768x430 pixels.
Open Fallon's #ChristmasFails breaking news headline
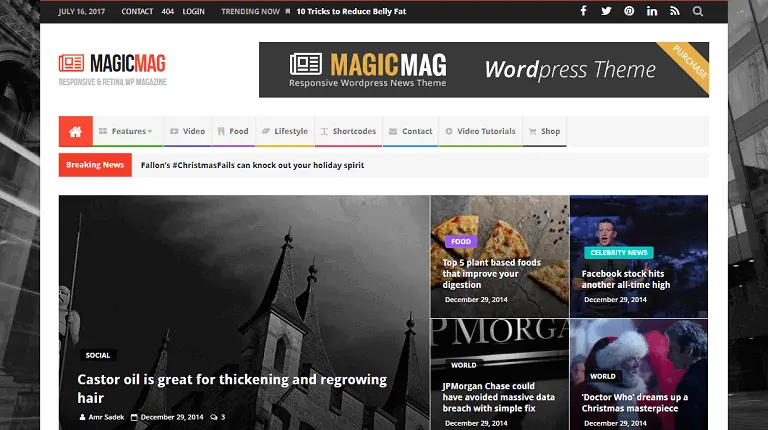point(252,166)
